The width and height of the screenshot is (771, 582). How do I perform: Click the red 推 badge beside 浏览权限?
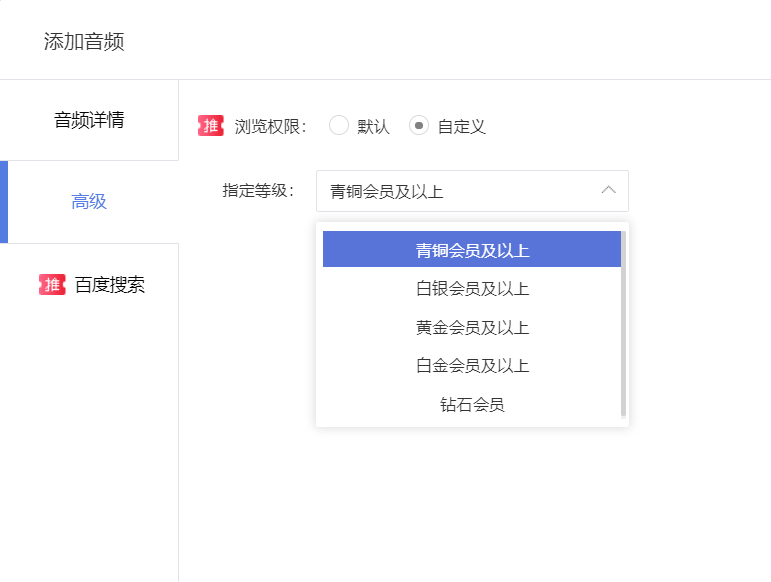point(210,125)
